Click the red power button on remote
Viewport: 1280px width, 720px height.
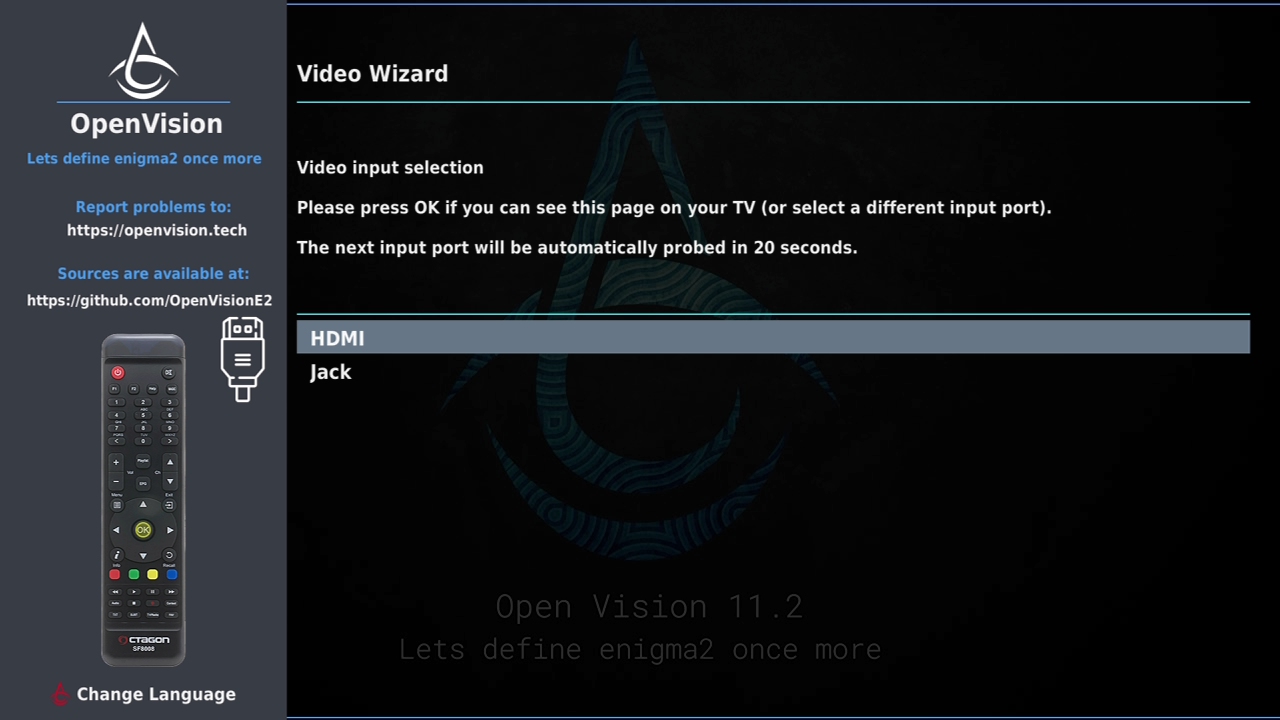[118, 373]
